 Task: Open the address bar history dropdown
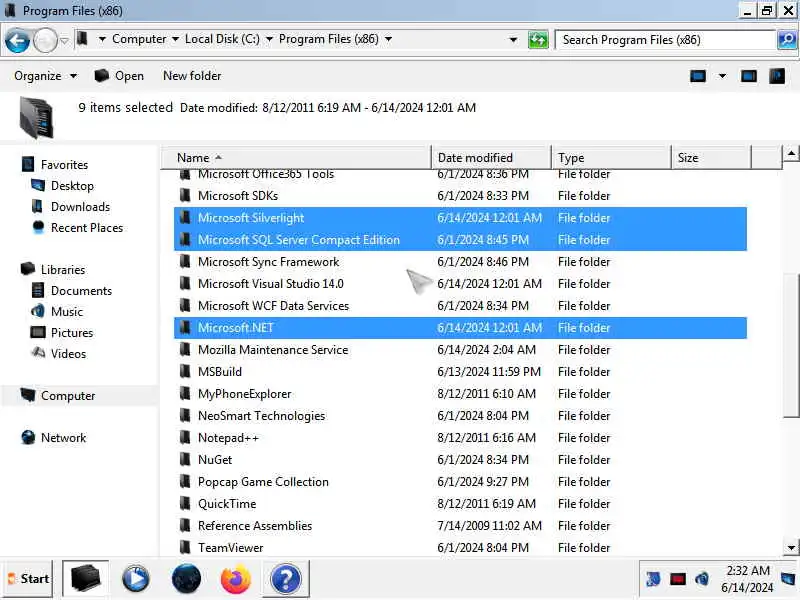513,39
